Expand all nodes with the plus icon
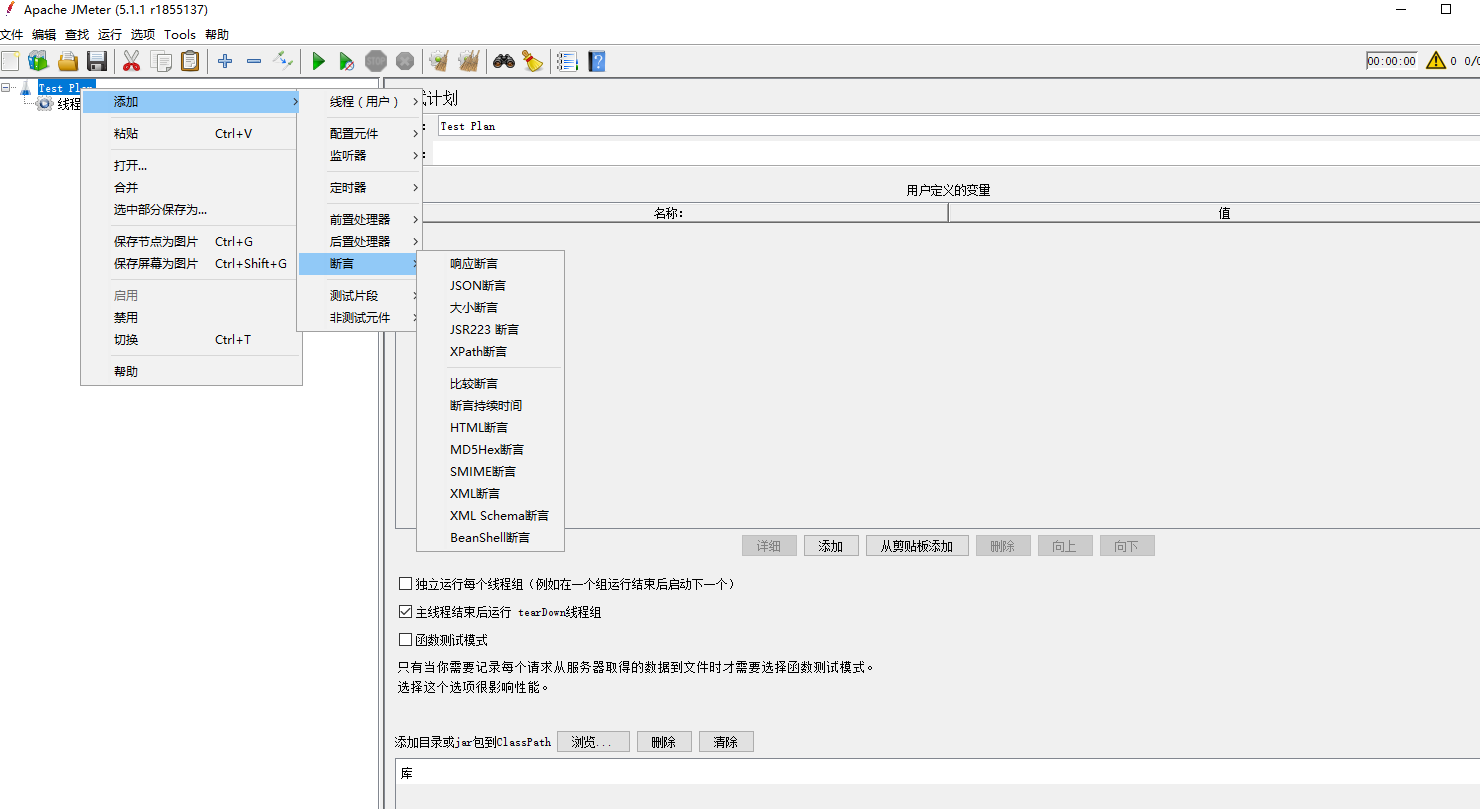1480x809 pixels. 225,61
